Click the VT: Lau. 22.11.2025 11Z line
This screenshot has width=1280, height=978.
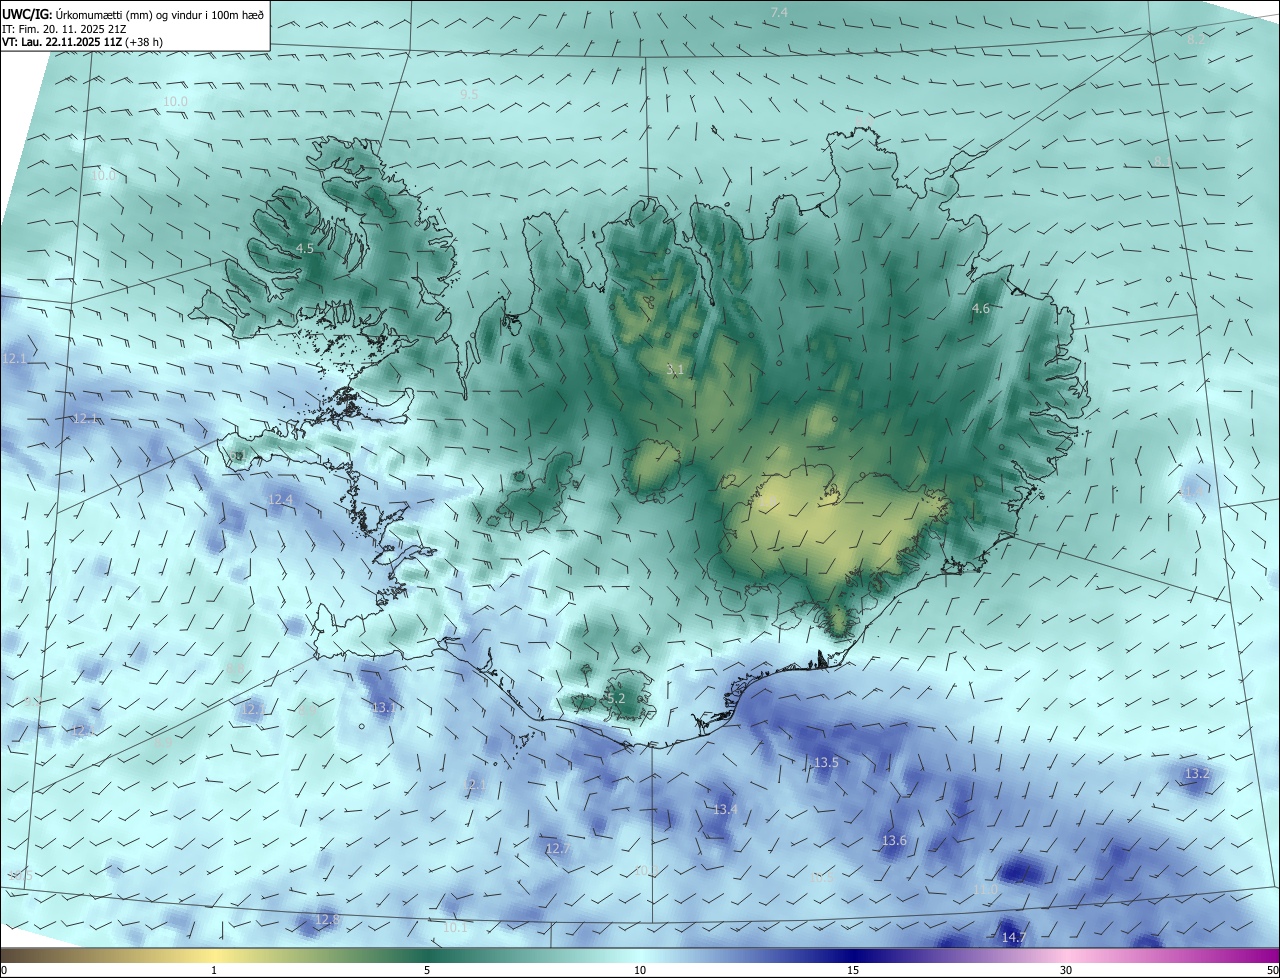82,42
